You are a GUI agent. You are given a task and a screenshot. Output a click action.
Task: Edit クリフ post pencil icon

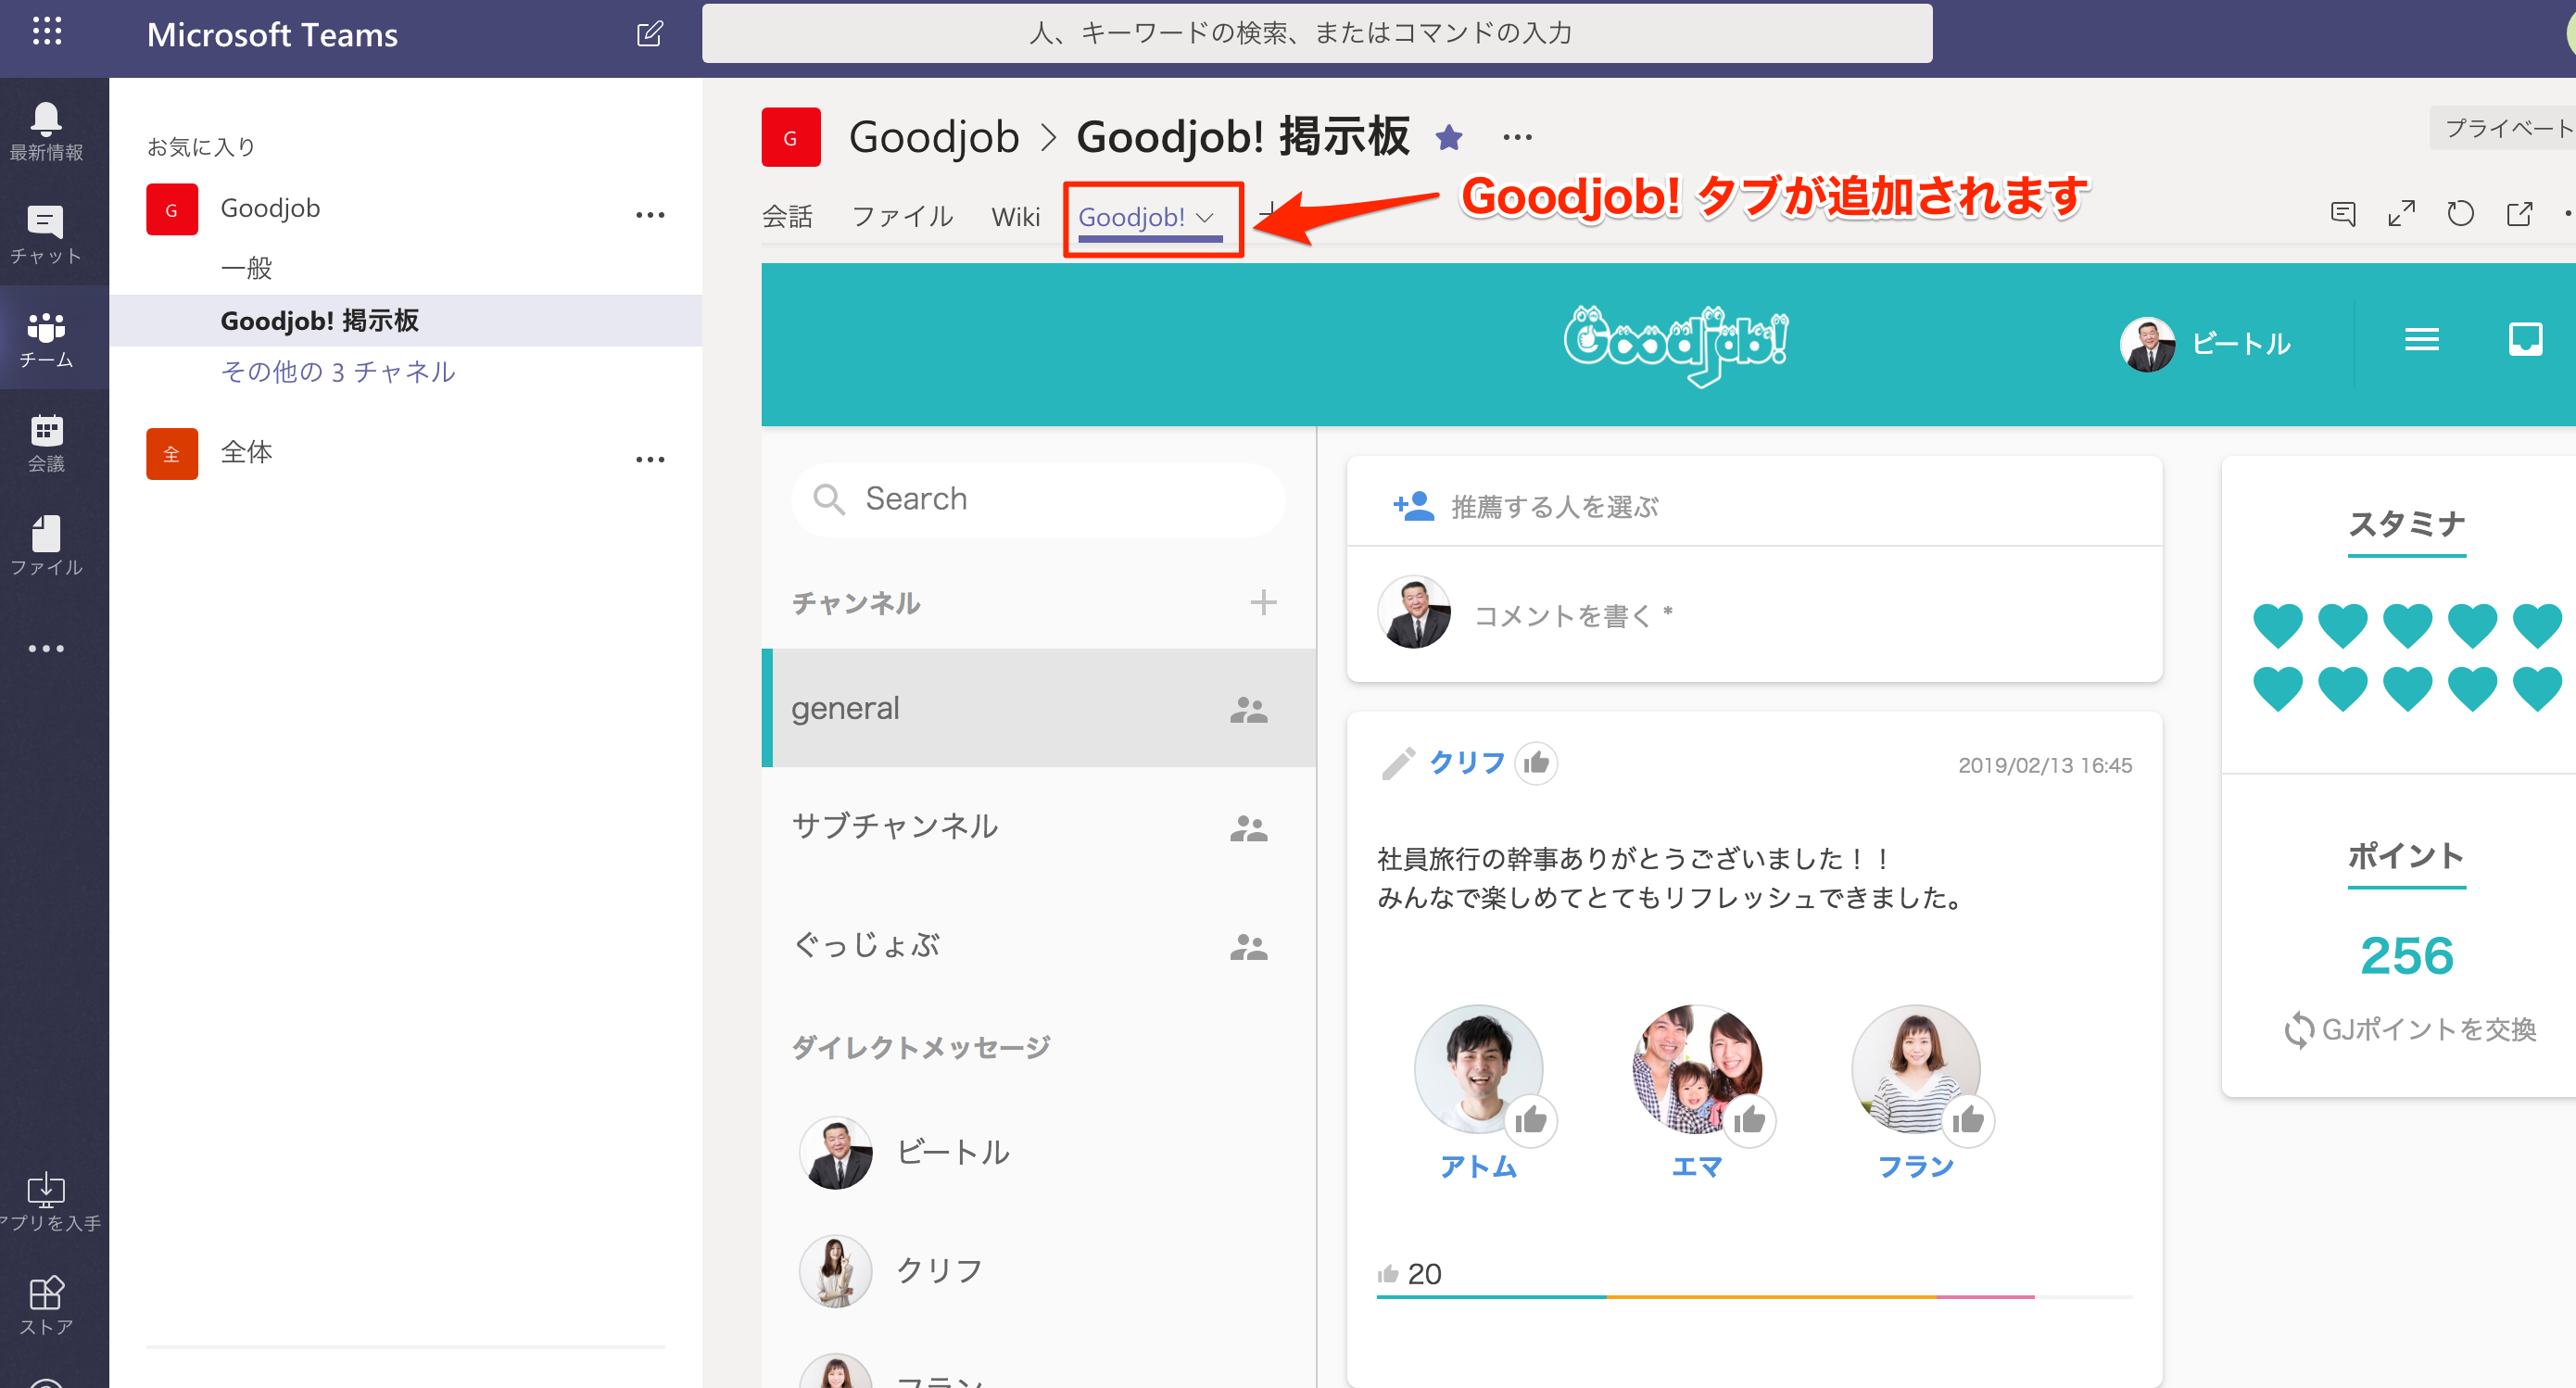1398,763
